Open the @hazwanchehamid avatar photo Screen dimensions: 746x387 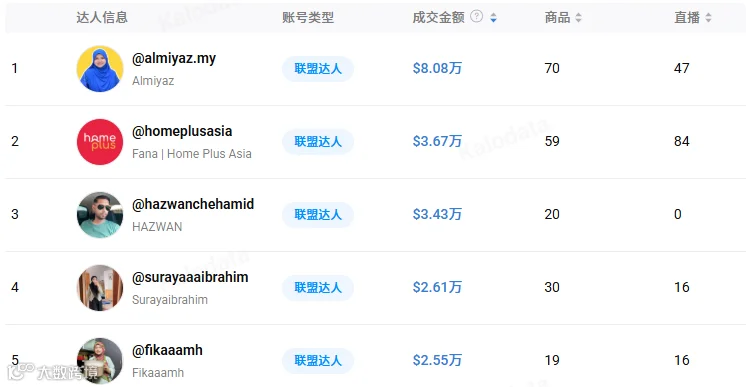[100, 215]
